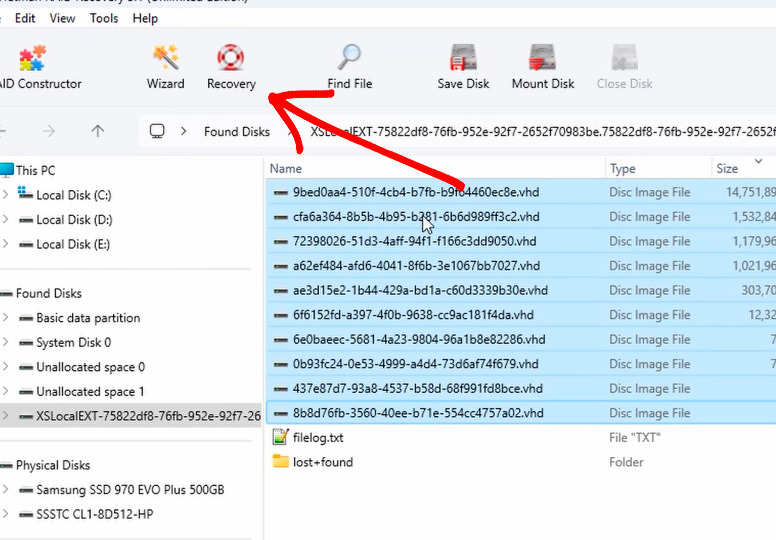
Task: Select the cfa6a364-8b5b-4b95 vhd file
Action: pyautogui.click(x=416, y=217)
